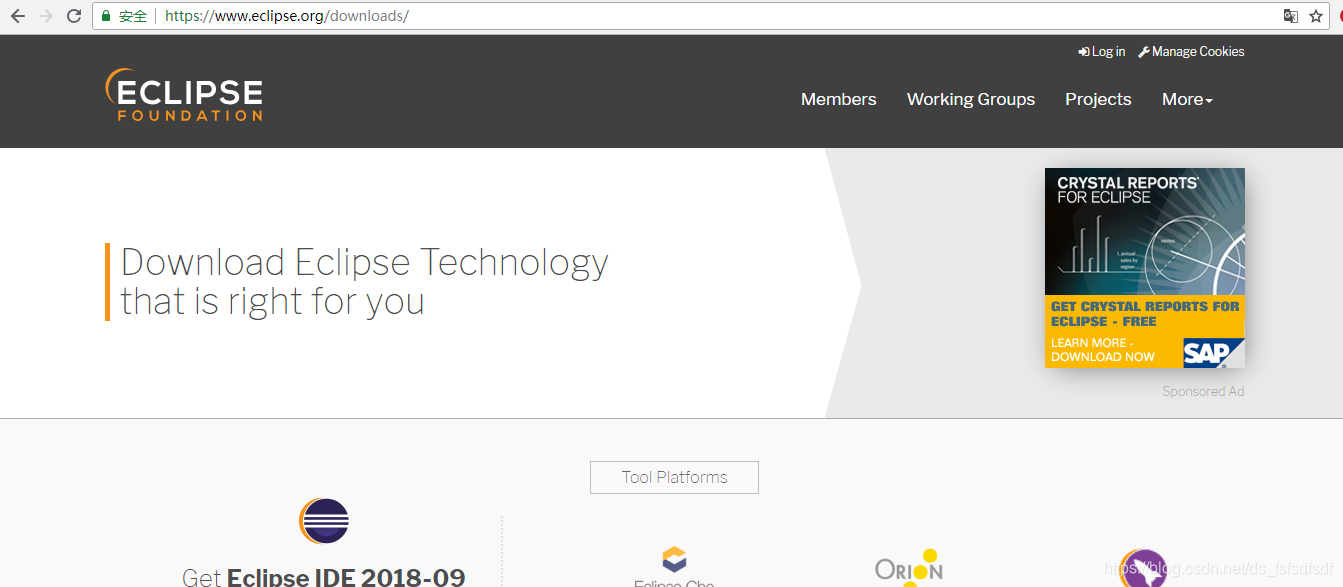Open the Projects menu item
Screen dimensions: 1343x587
pyautogui.click(x=1098, y=99)
